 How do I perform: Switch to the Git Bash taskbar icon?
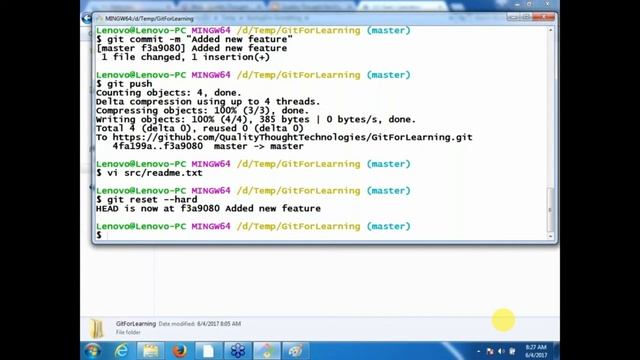(267, 351)
